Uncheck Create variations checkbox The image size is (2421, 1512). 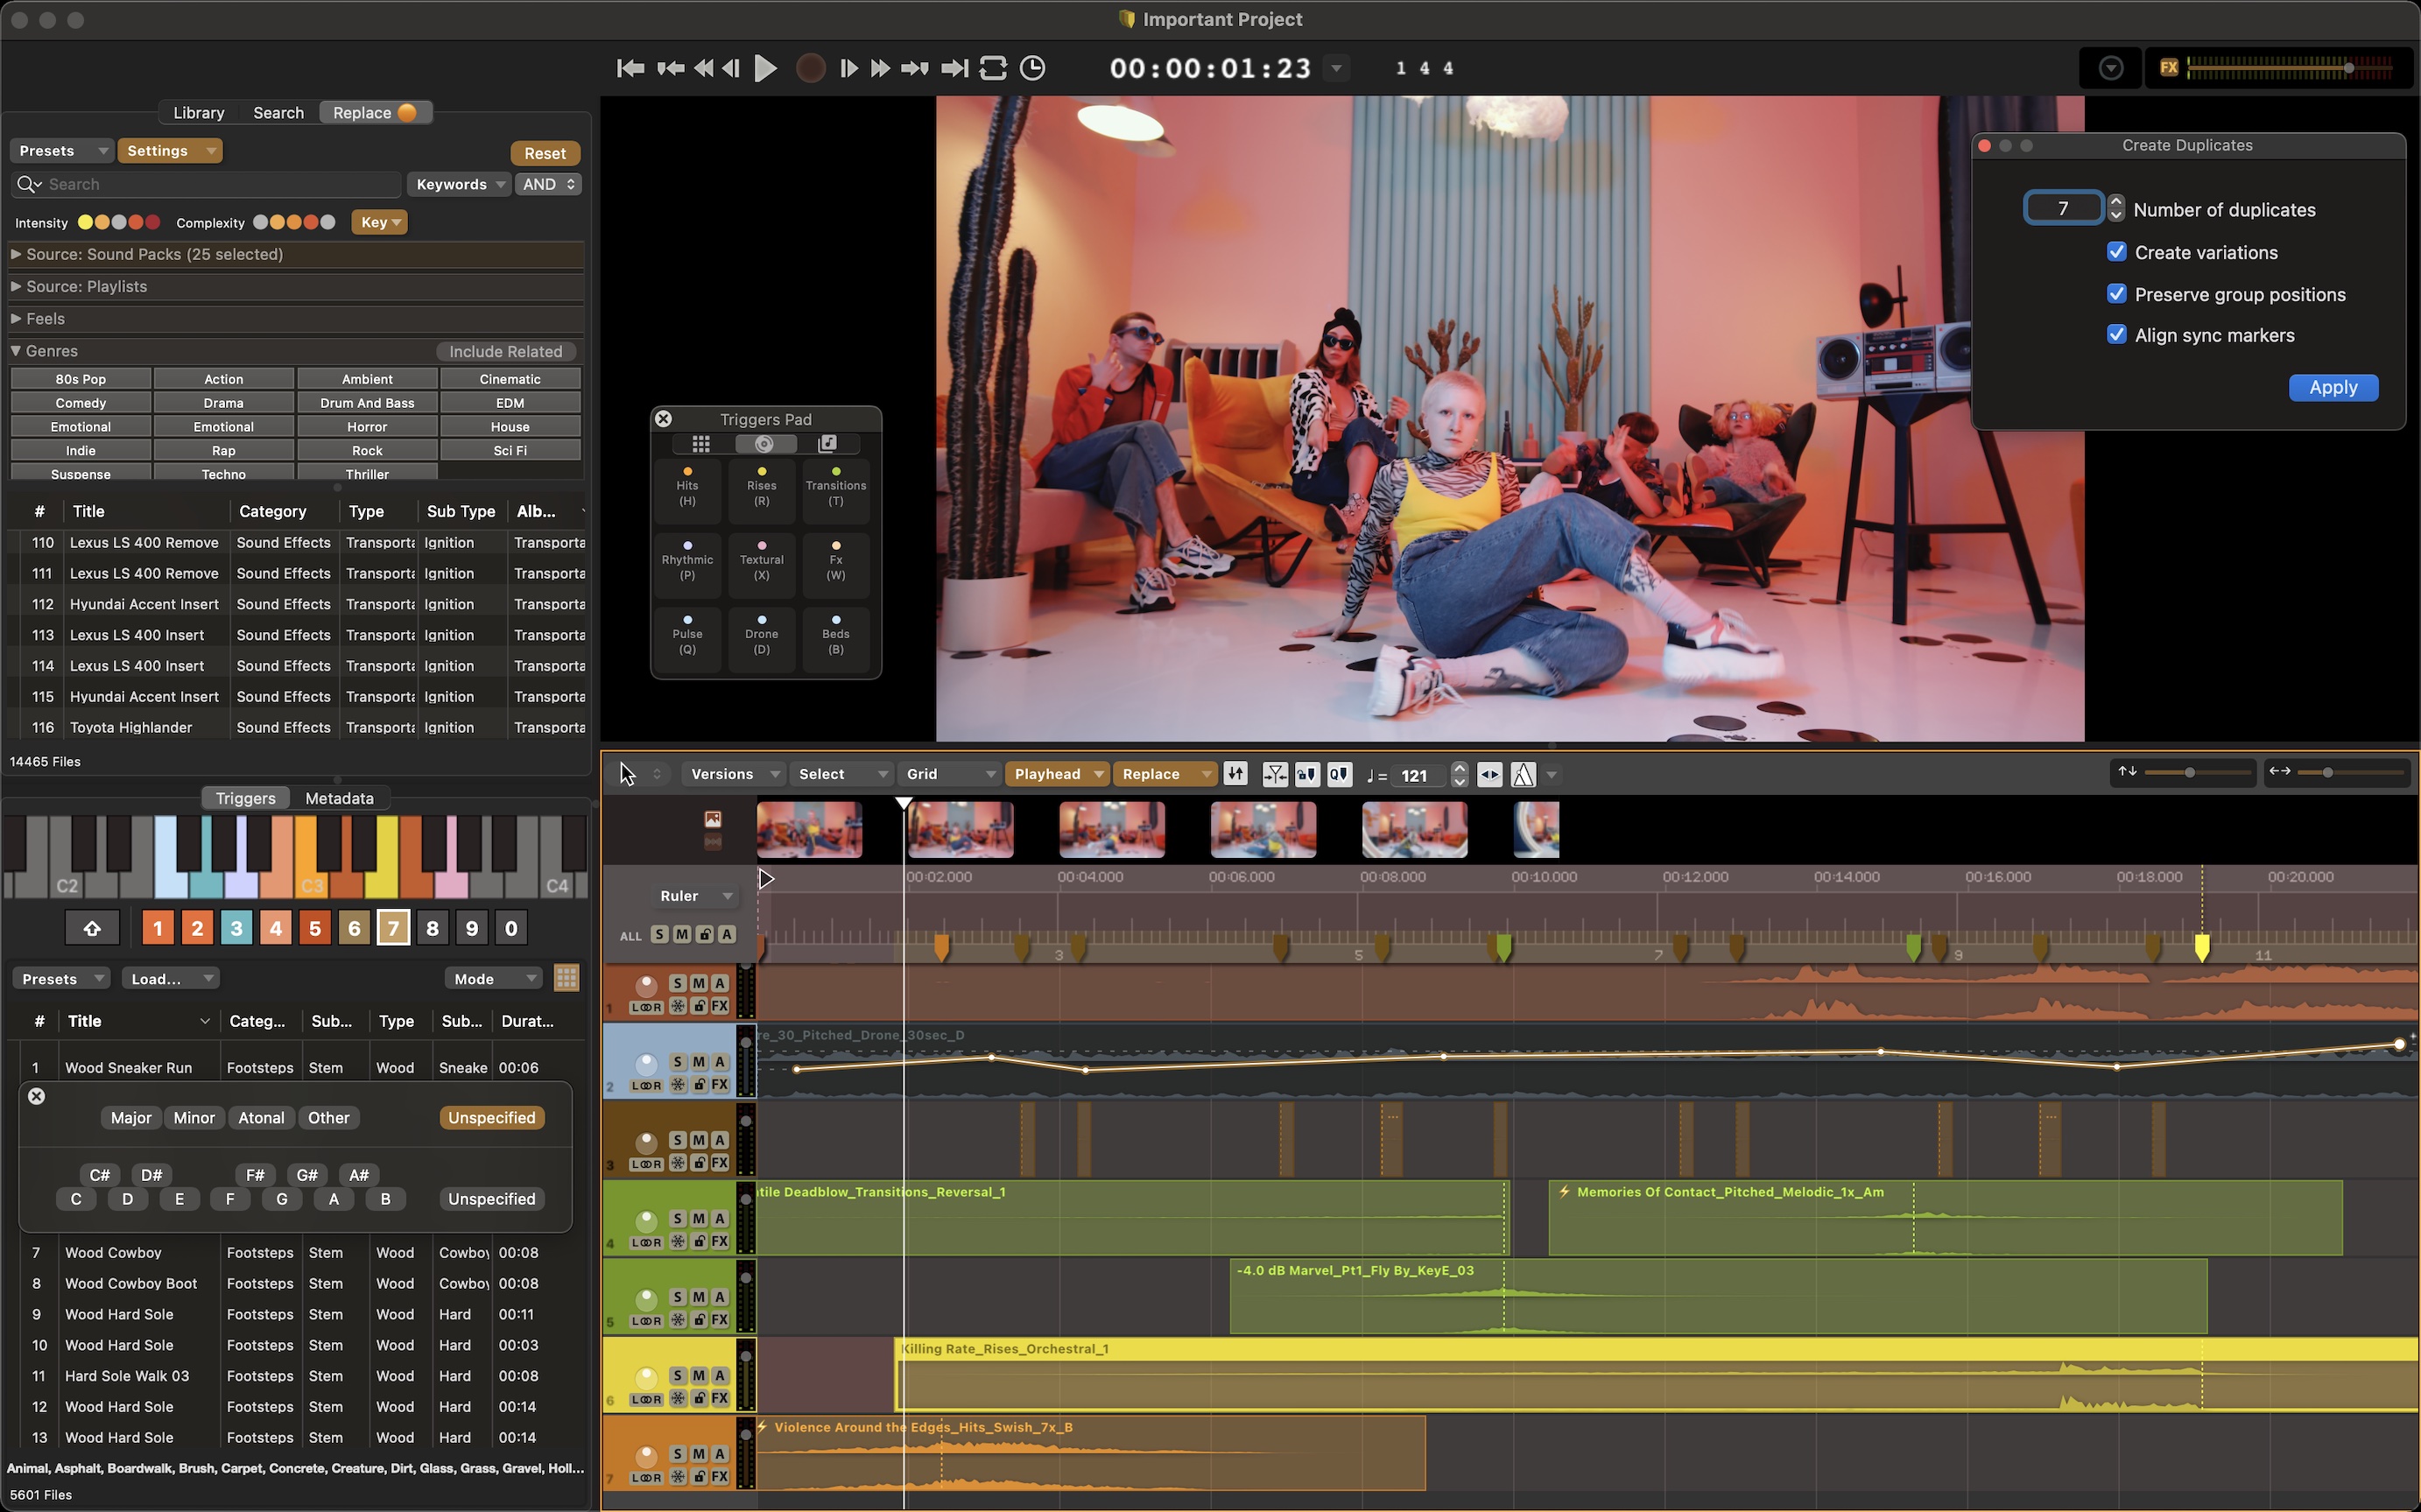2116,252
